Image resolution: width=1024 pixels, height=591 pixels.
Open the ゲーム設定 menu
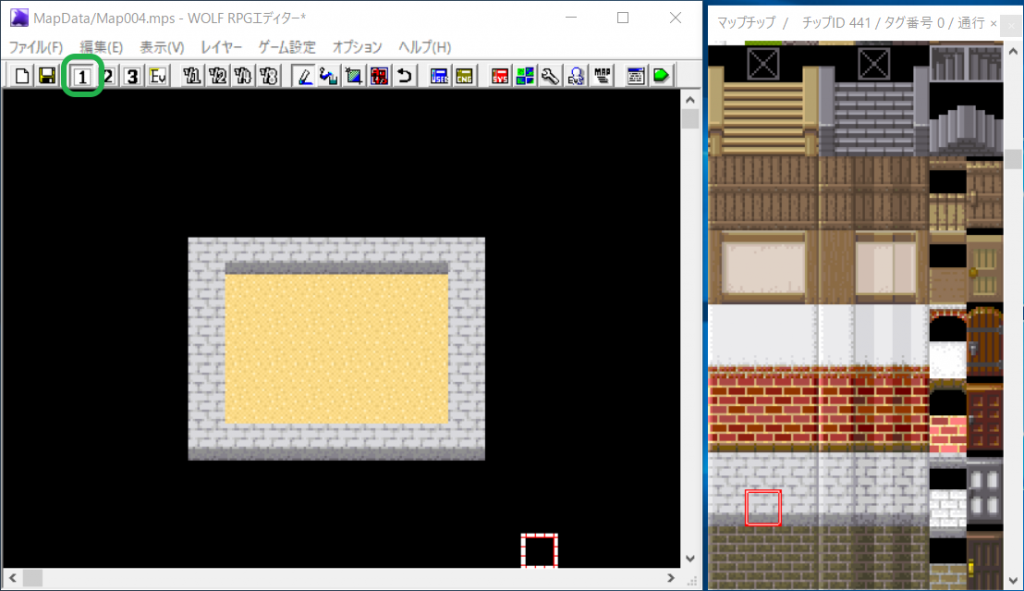point(287,47)
